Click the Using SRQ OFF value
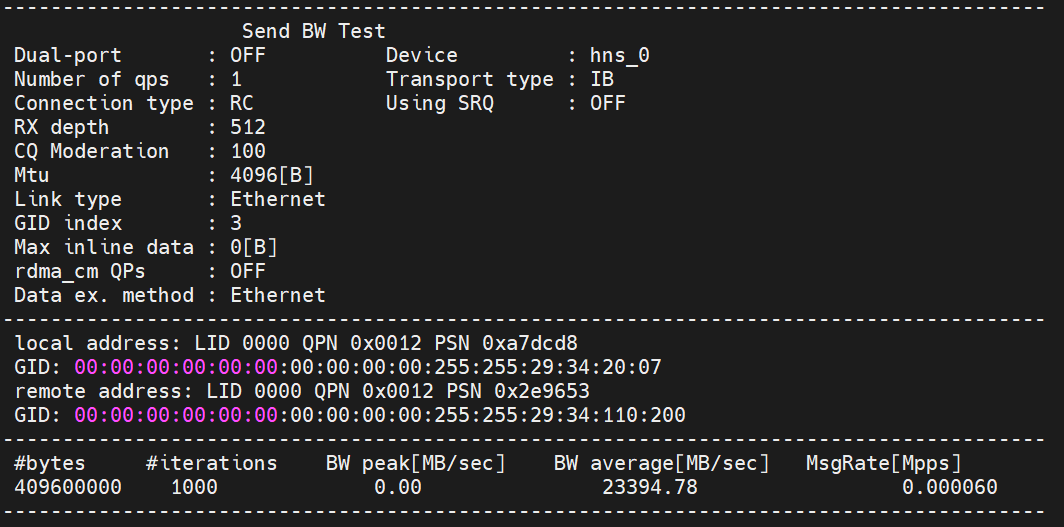 [607, 103]
